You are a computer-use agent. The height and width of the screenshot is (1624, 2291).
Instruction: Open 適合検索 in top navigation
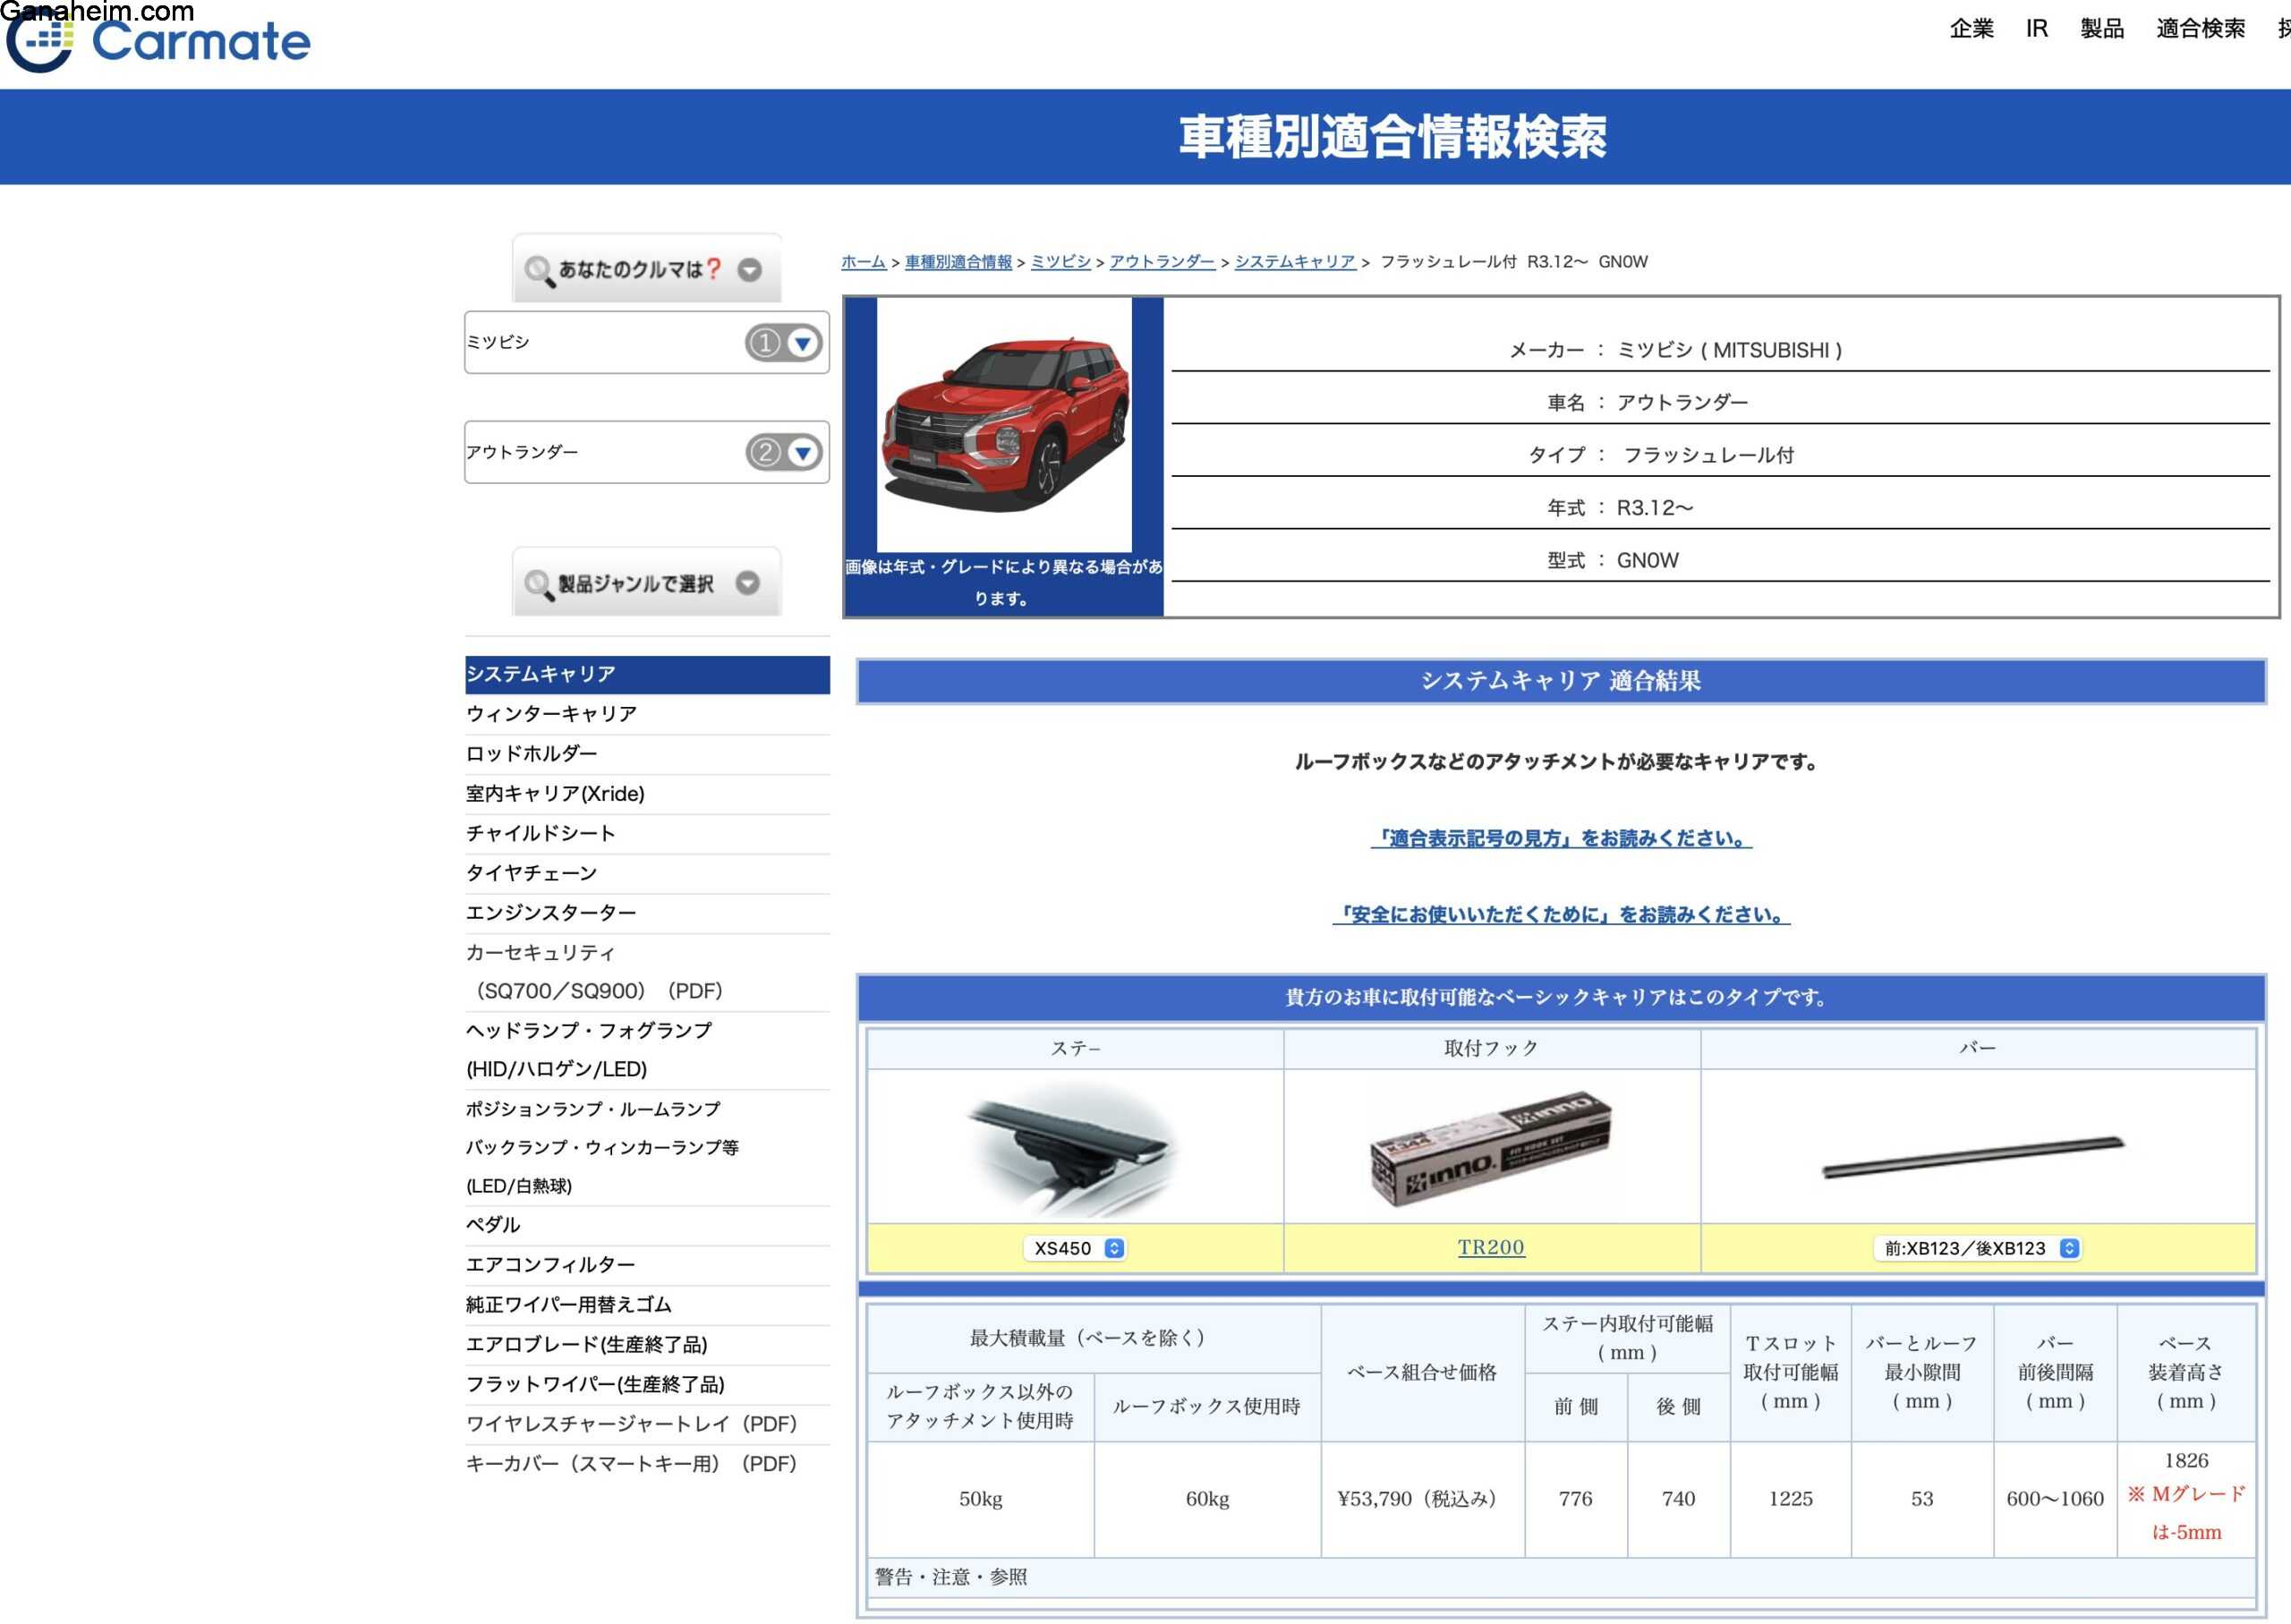(x=2200, y=29)
